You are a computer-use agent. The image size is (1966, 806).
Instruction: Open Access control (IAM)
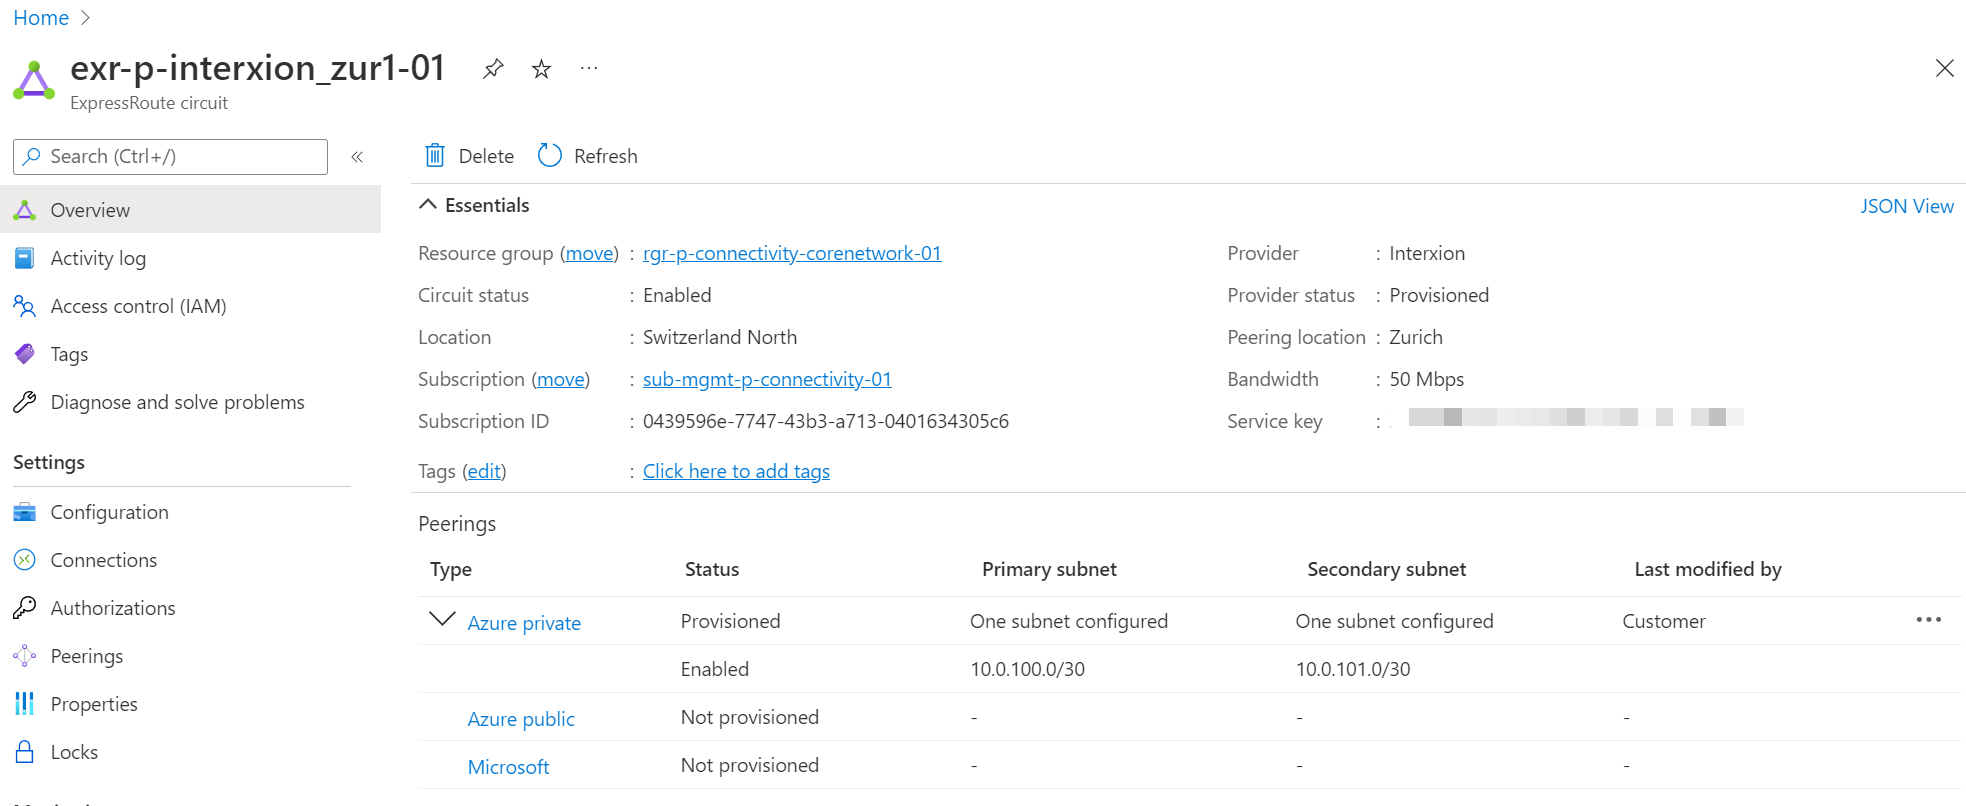tap(138, 306)
